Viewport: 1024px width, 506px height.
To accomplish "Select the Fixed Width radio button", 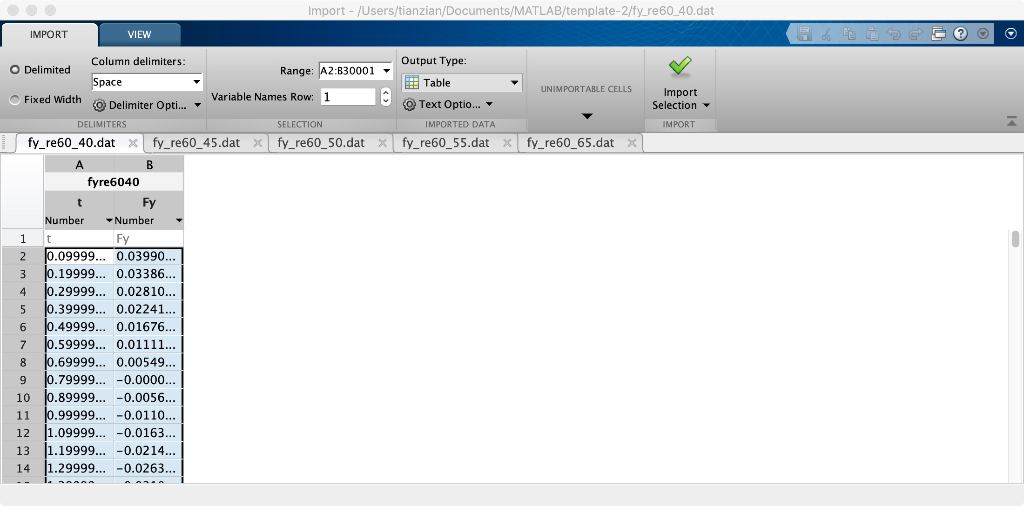I will click(x=14, y=100).
